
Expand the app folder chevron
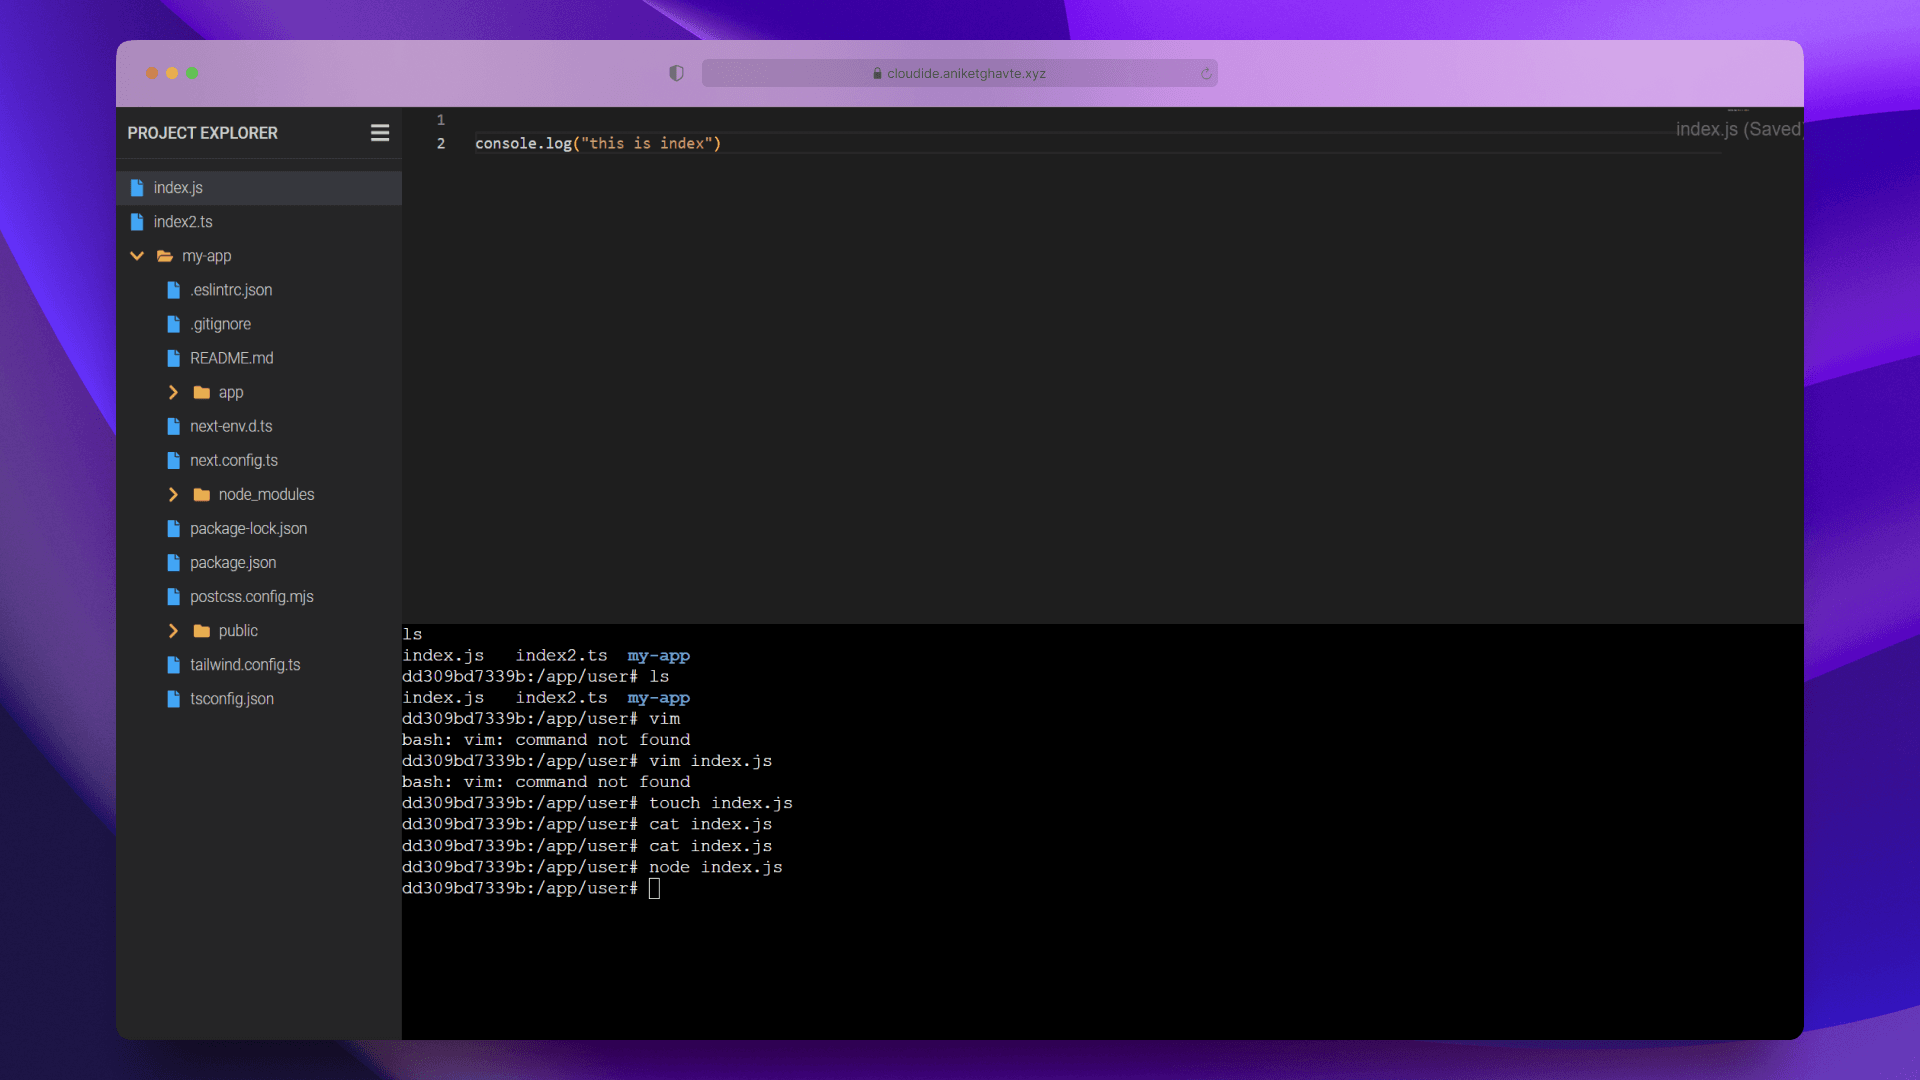pos(173,392)
